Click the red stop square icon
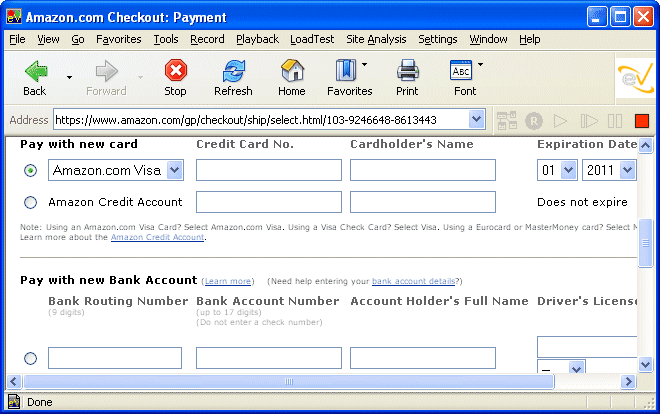Screen dimensions: 660x414 642,121
